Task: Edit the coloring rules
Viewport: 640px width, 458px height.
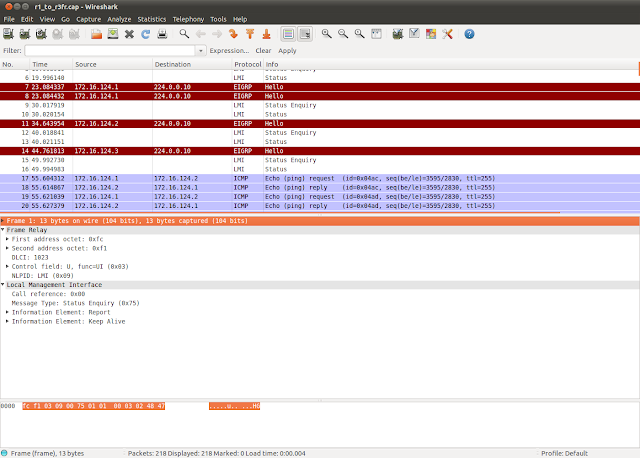Action: [x=431, y=34]
